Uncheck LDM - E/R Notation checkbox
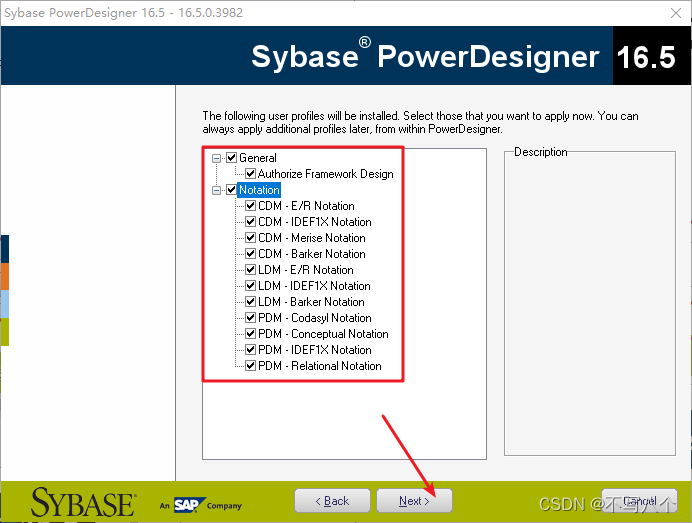Viewport: 692px width, 523px height. (251, 270)
